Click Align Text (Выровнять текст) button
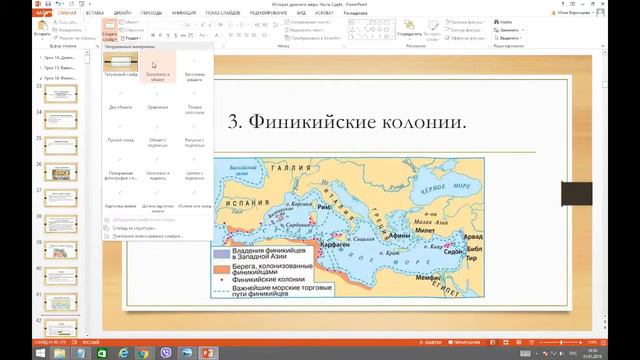The width and height of the screenshot is (640, 360). tap(306, 30)
